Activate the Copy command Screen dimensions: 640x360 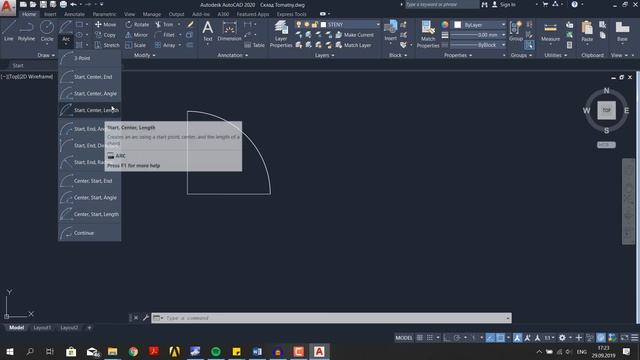tap(105, 35)
